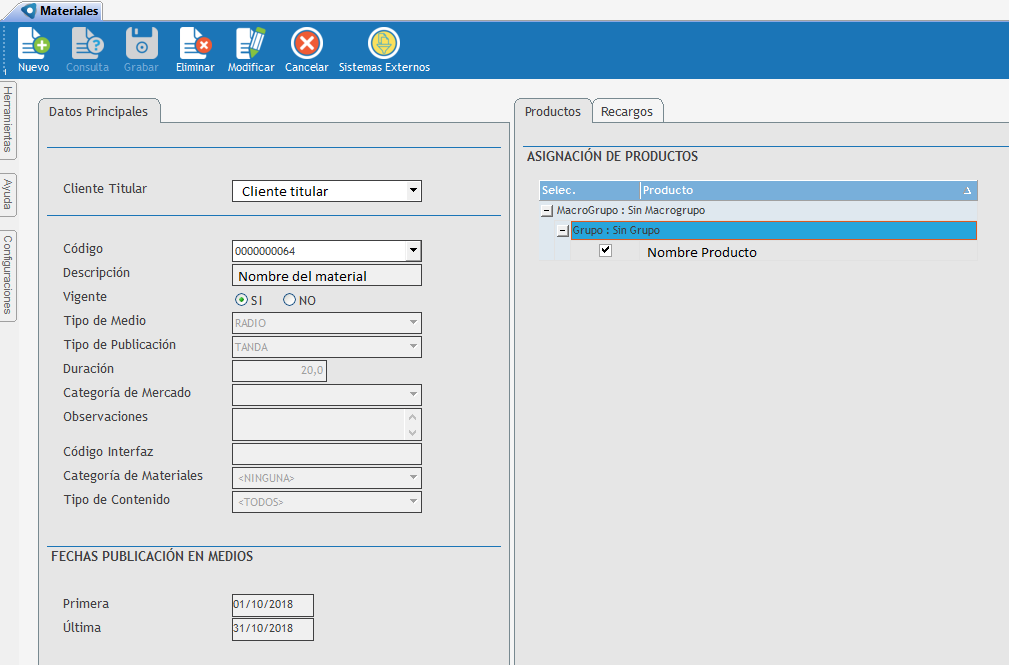Open the Cliente Titular dropdown
The height and width of the screenshot is (665, 1009).
(x=413, y=191)
